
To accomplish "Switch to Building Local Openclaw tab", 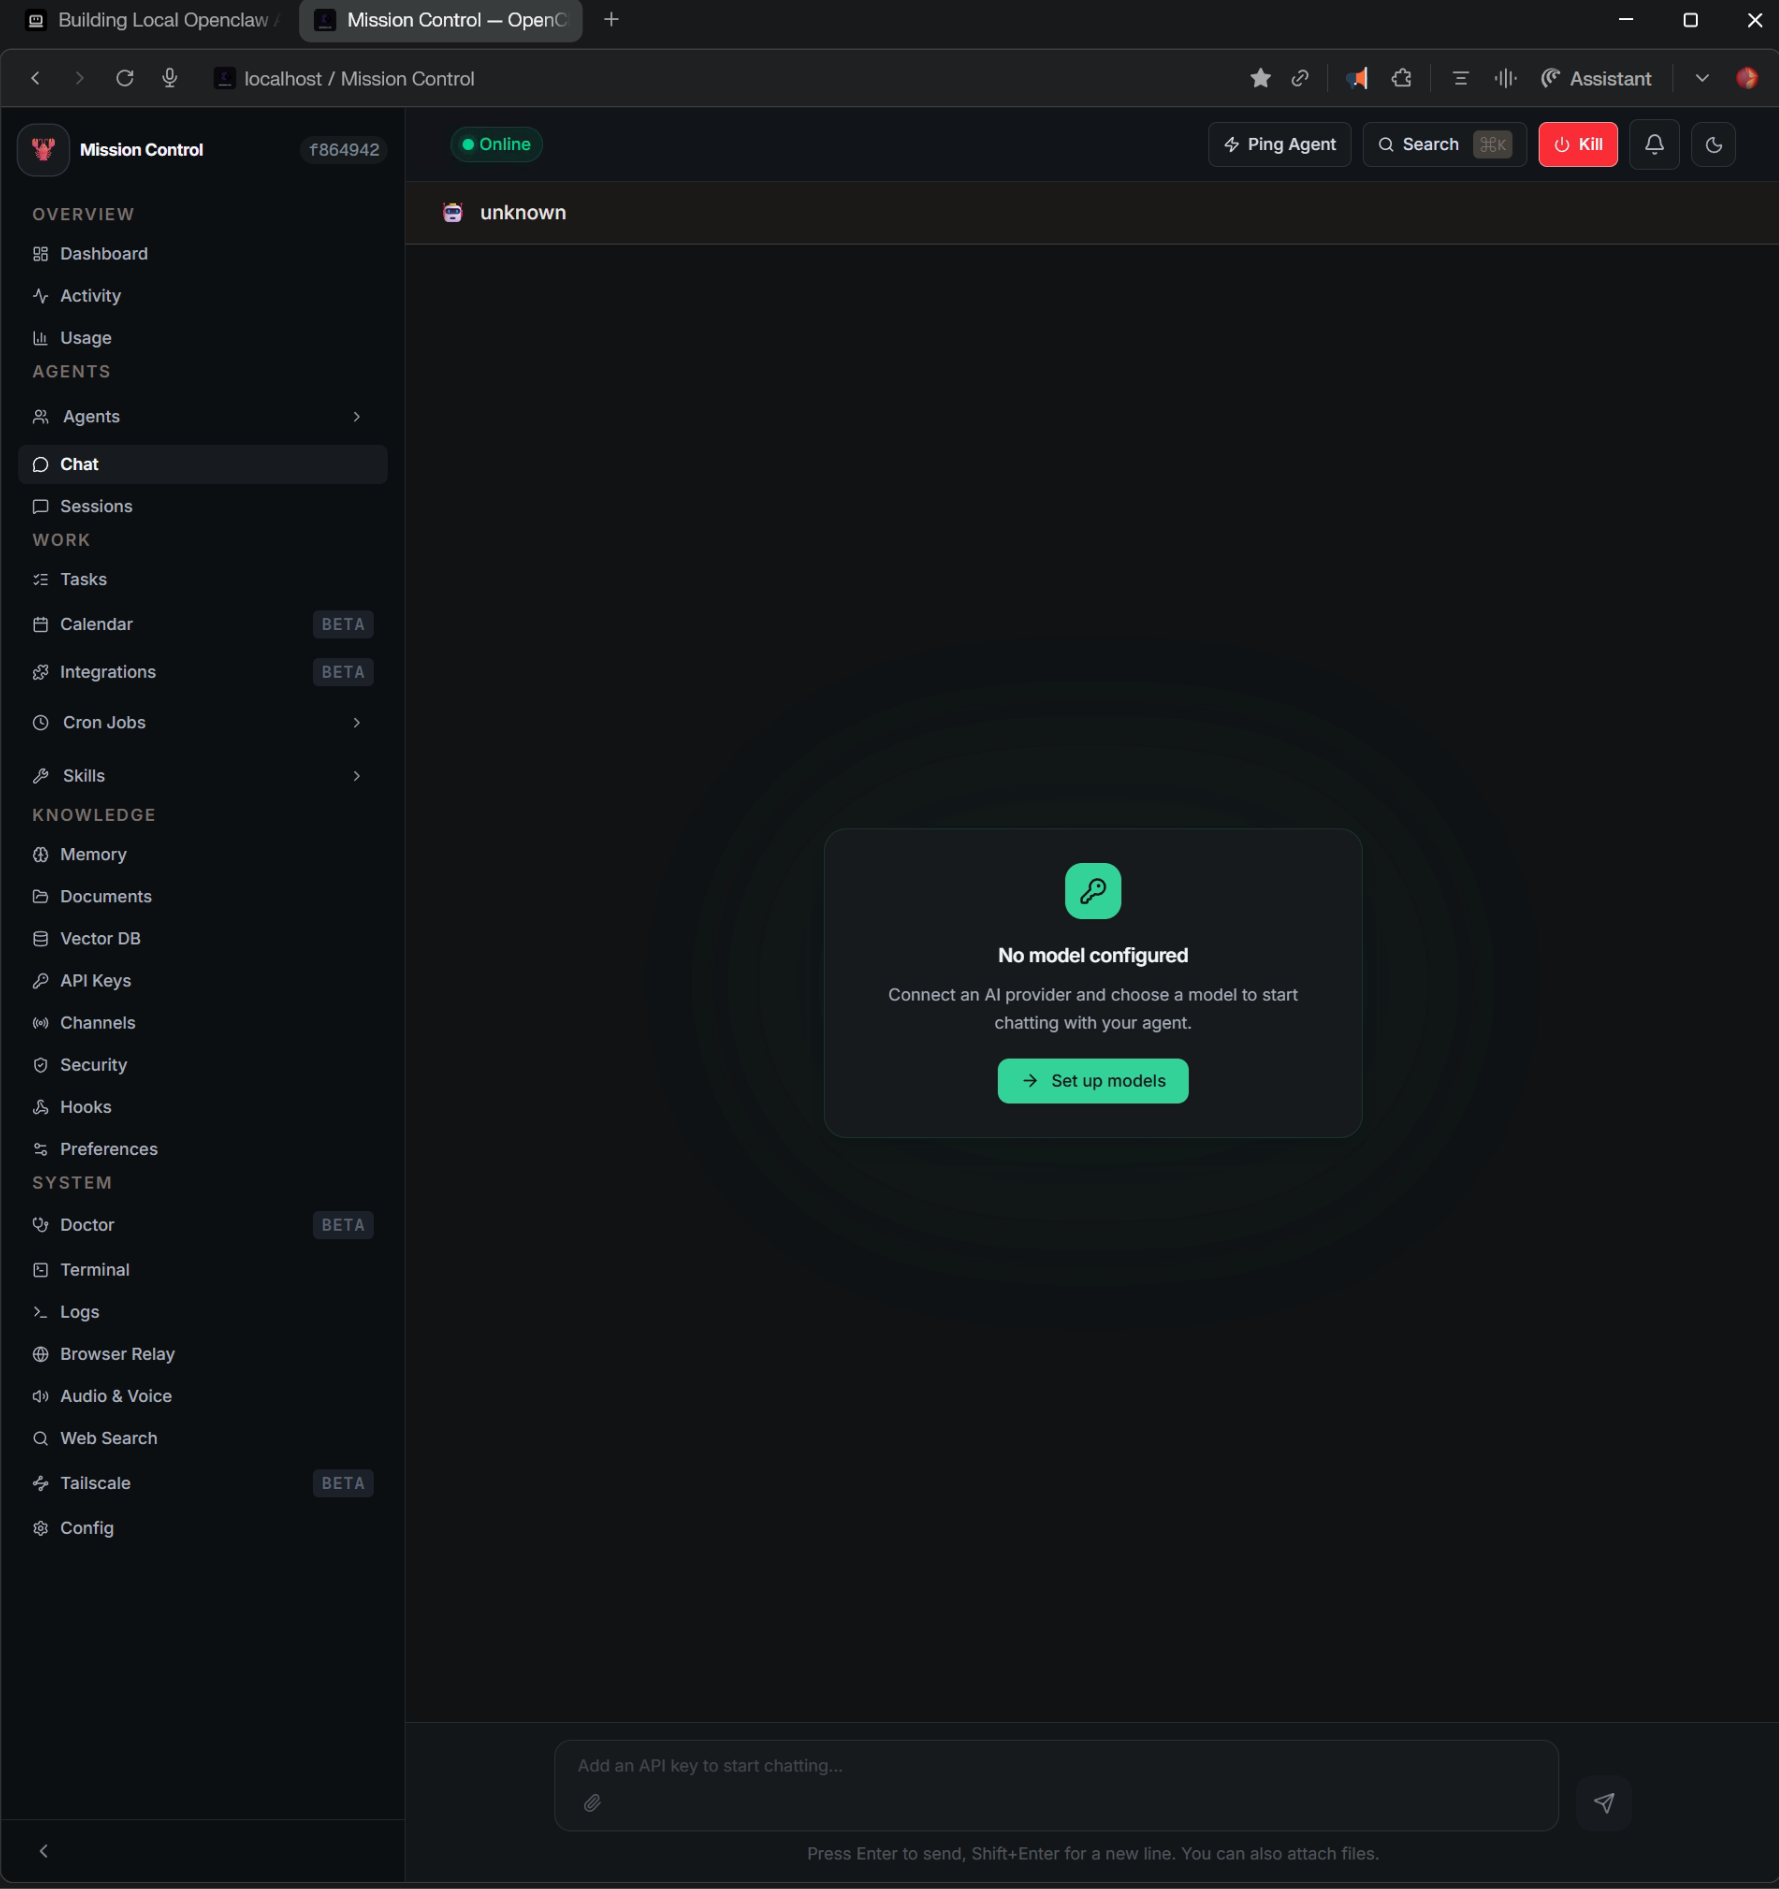I will [150, 20].
